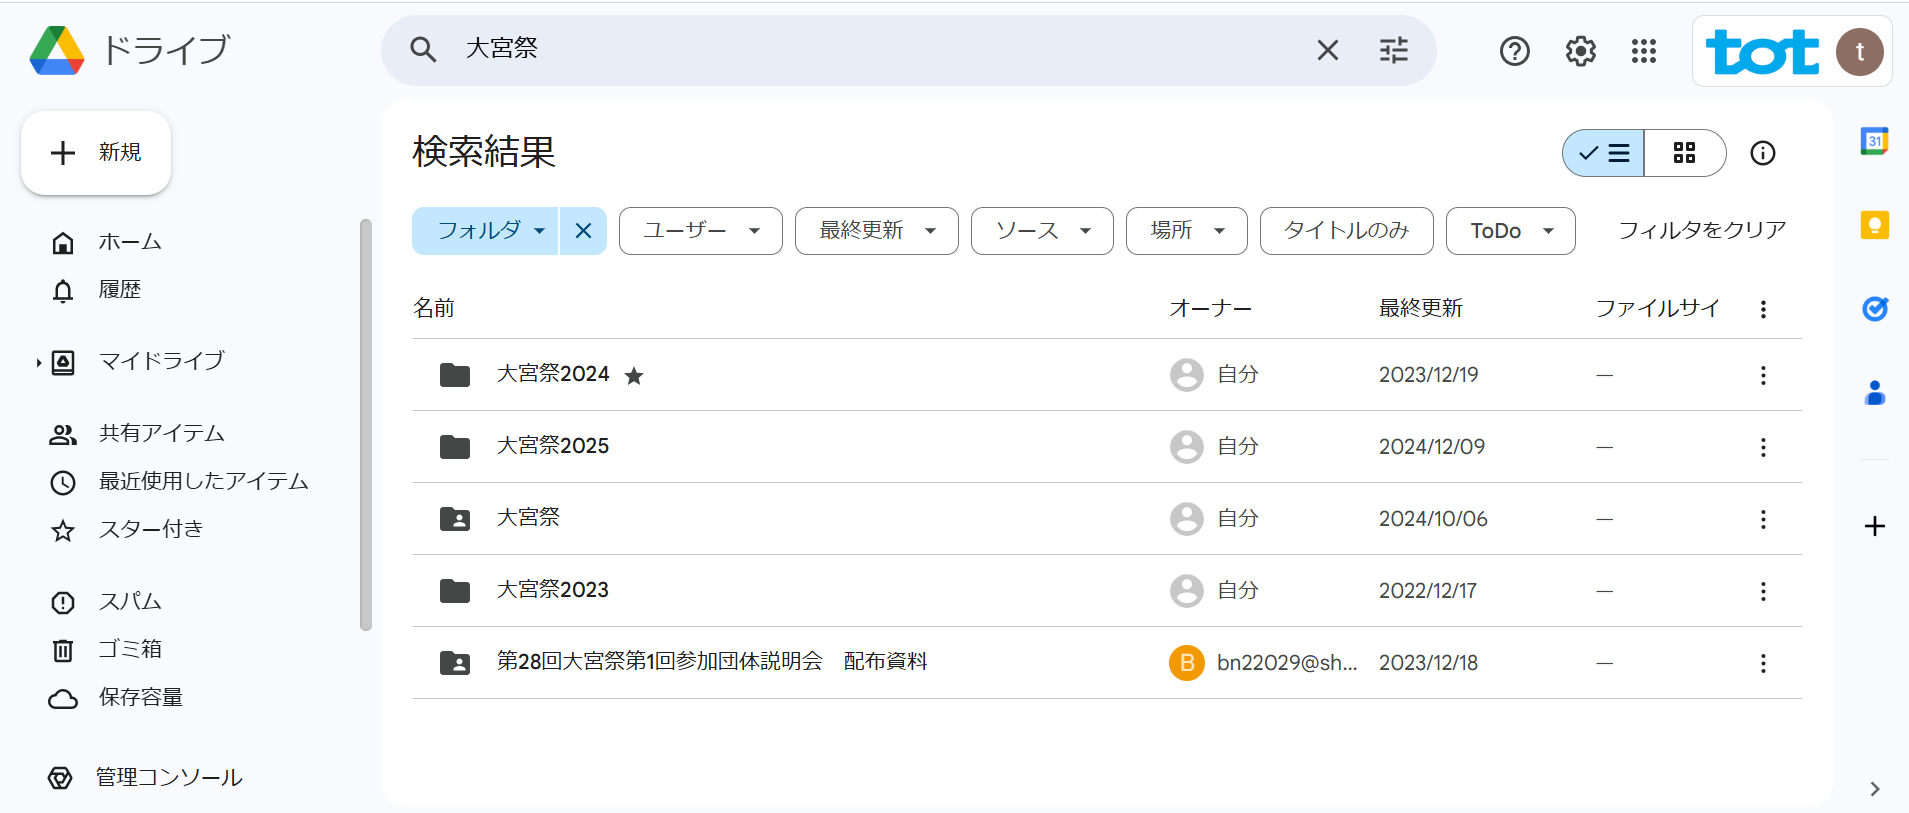Go to 共有アイテム in the sidebar
1909x813 pixels.
(x=161, y=434)
